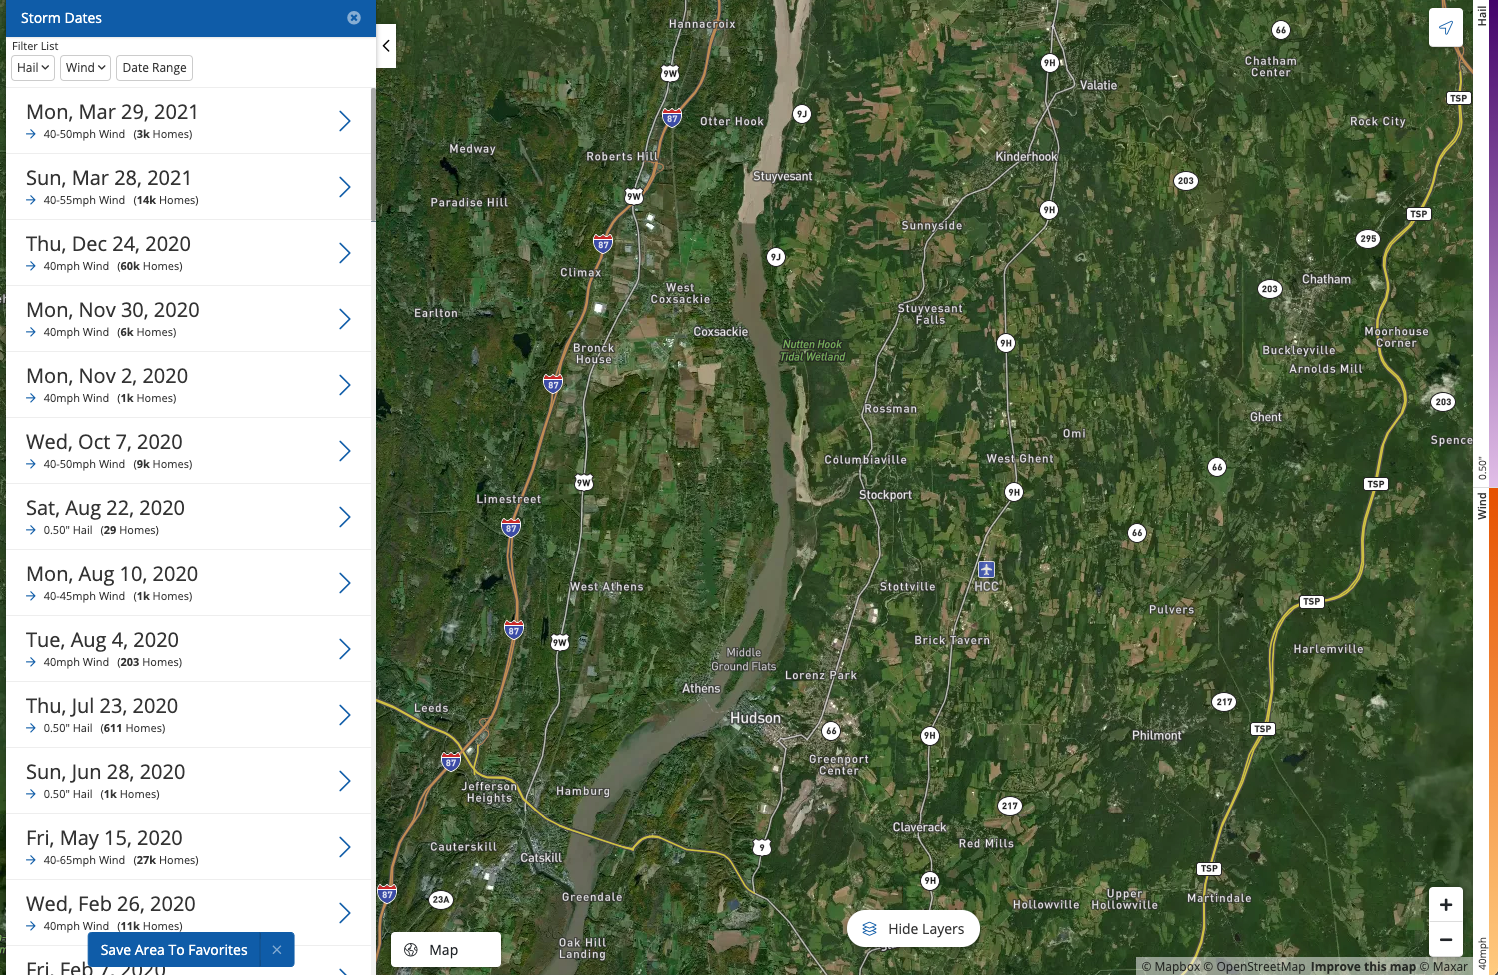Screen dimensions: 1498x975
Task: Center map on my location arrow
Action: click(x=1446, y=28)
